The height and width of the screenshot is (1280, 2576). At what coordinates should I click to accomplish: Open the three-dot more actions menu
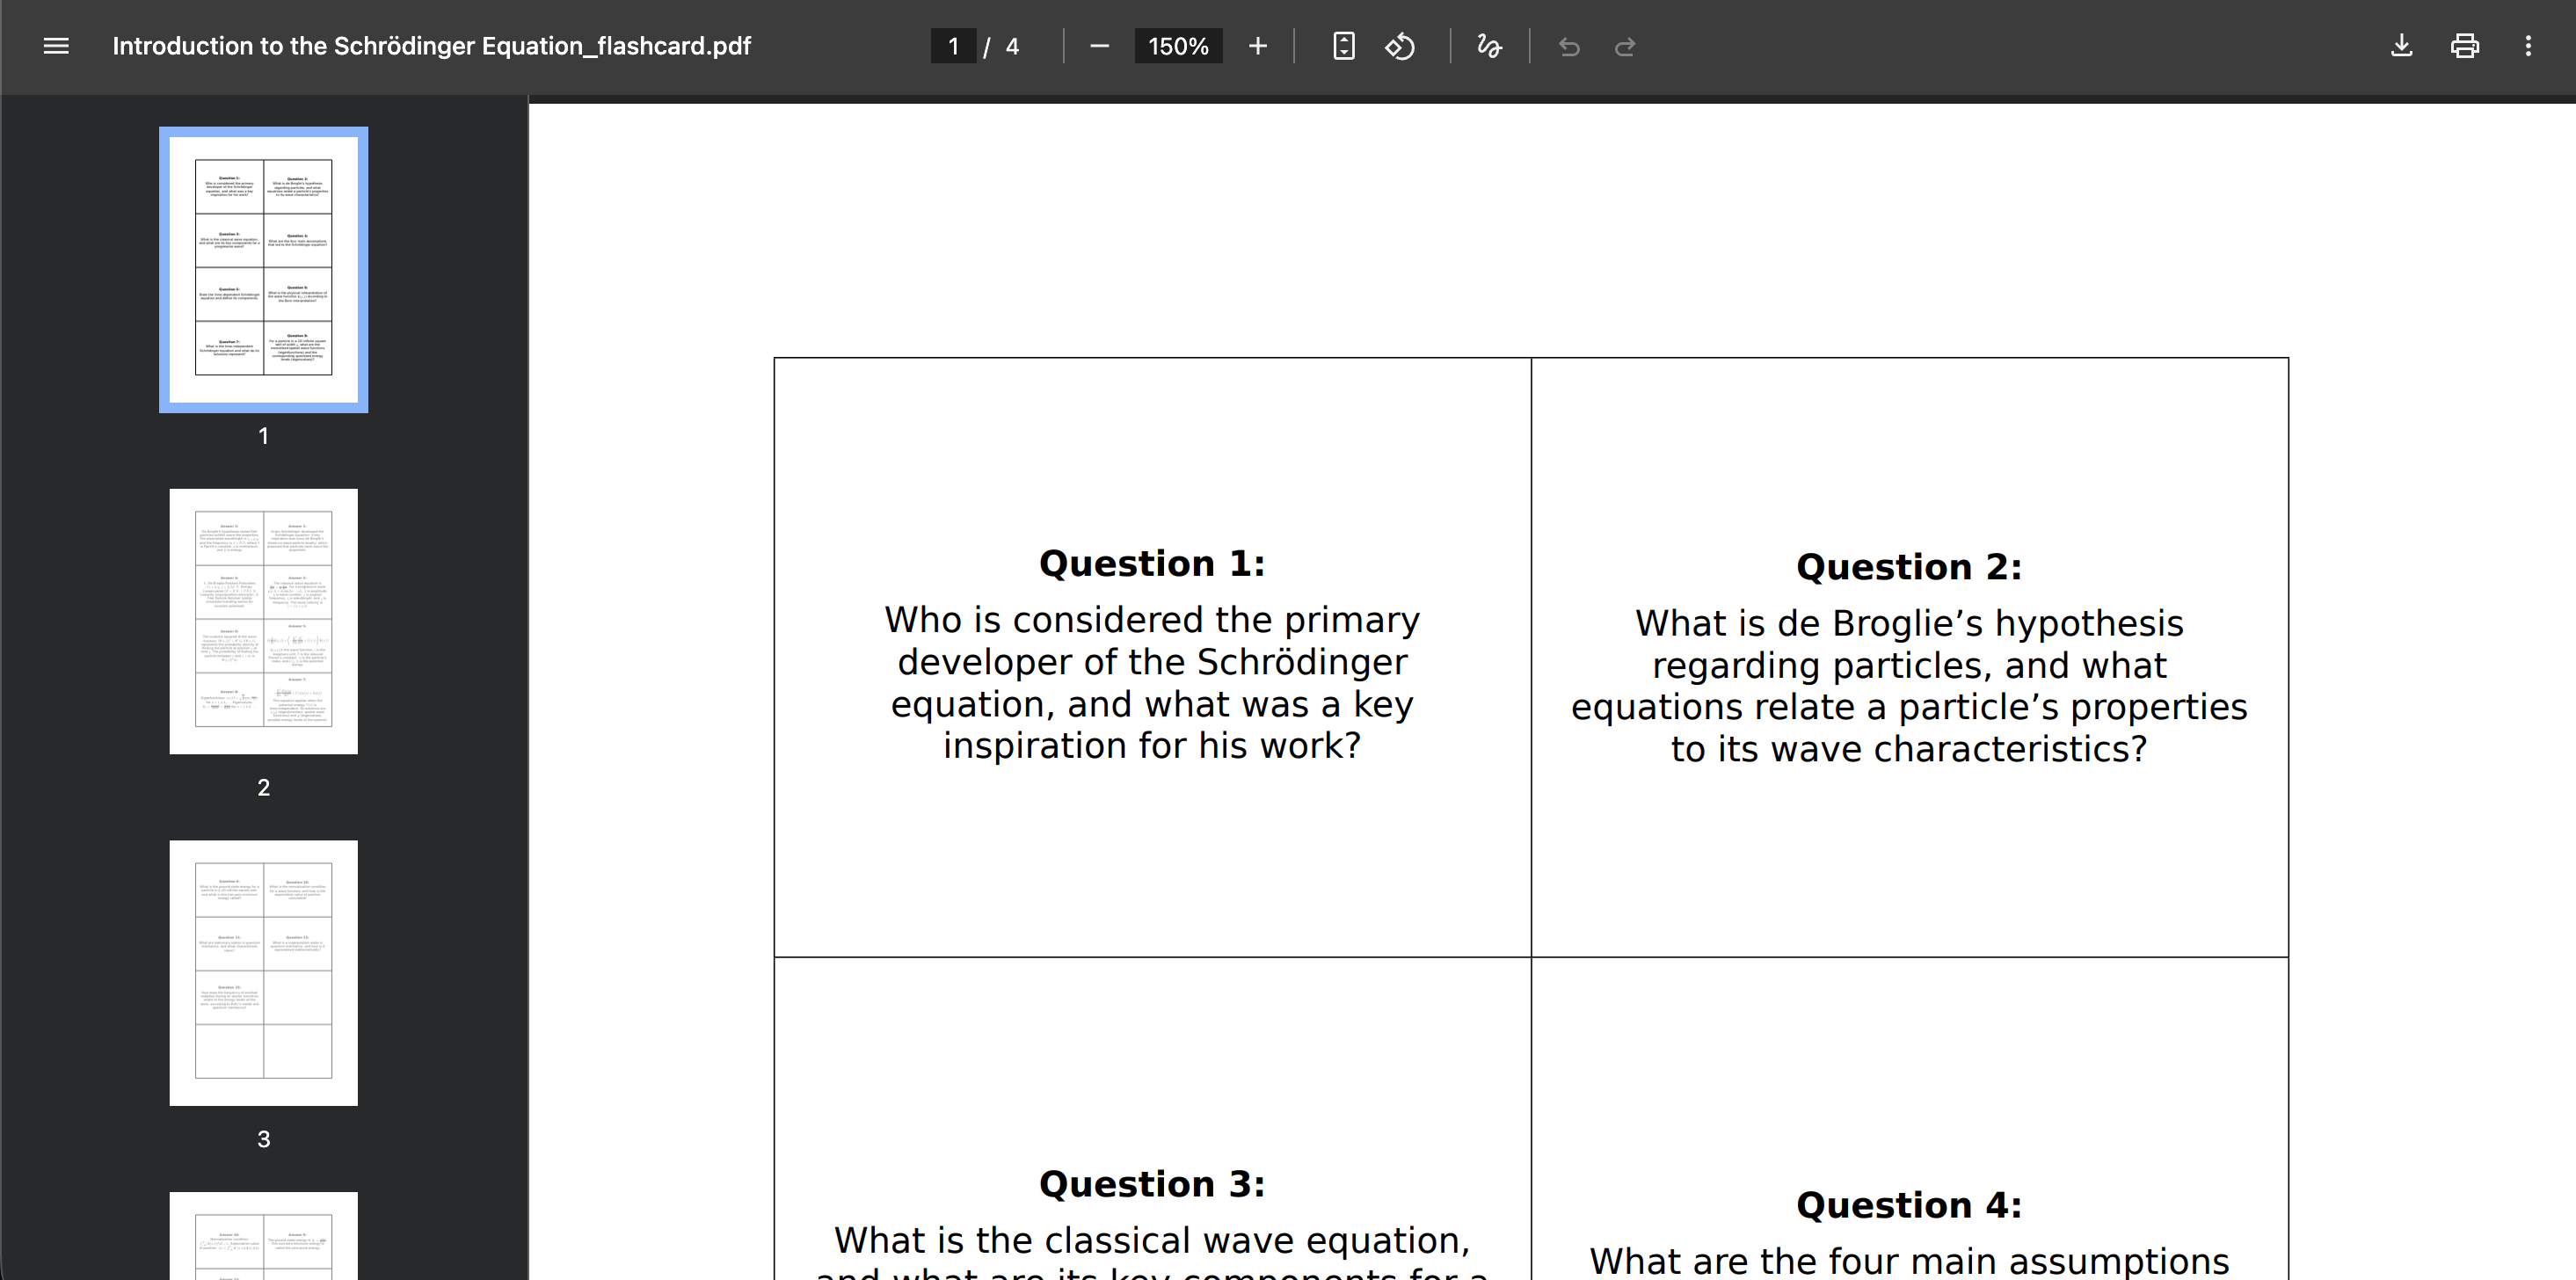(2527, 46)
